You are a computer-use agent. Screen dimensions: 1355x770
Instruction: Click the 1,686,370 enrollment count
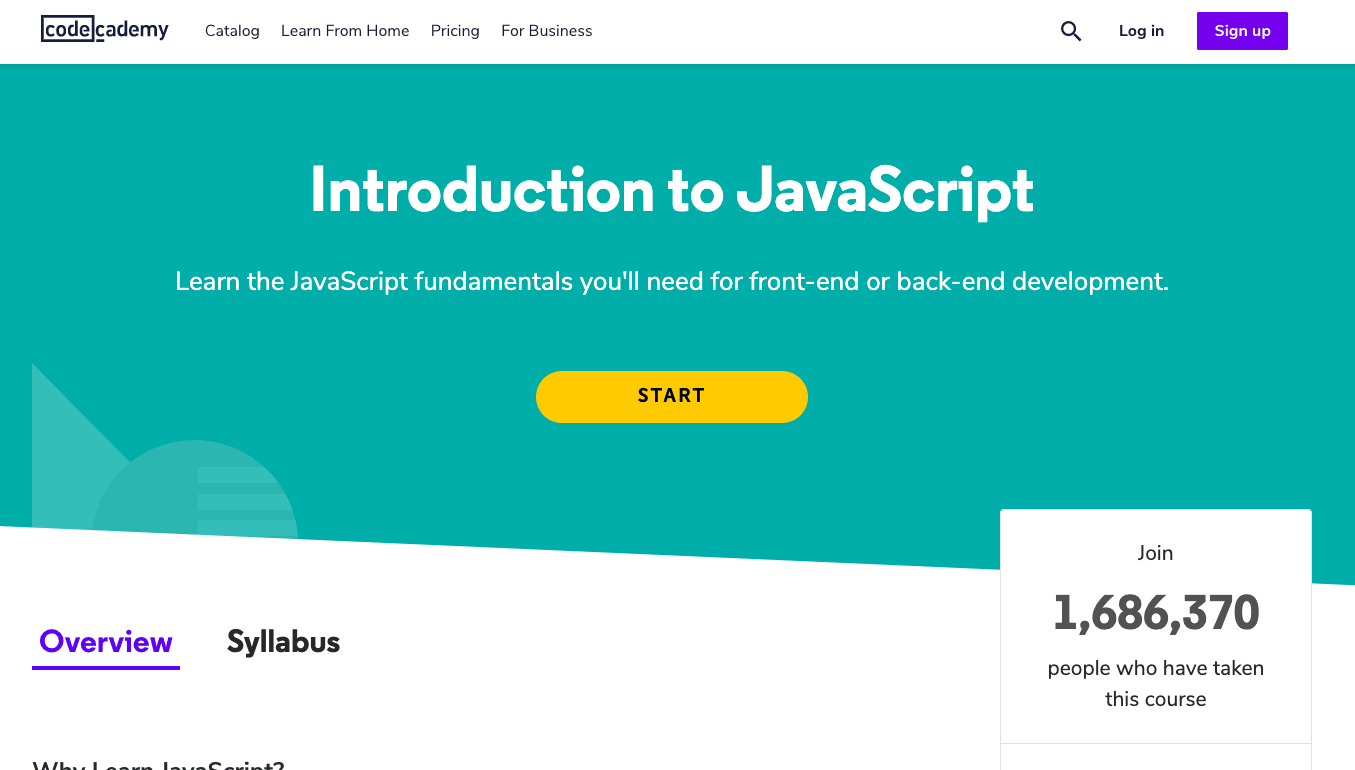click(1155, 612)
